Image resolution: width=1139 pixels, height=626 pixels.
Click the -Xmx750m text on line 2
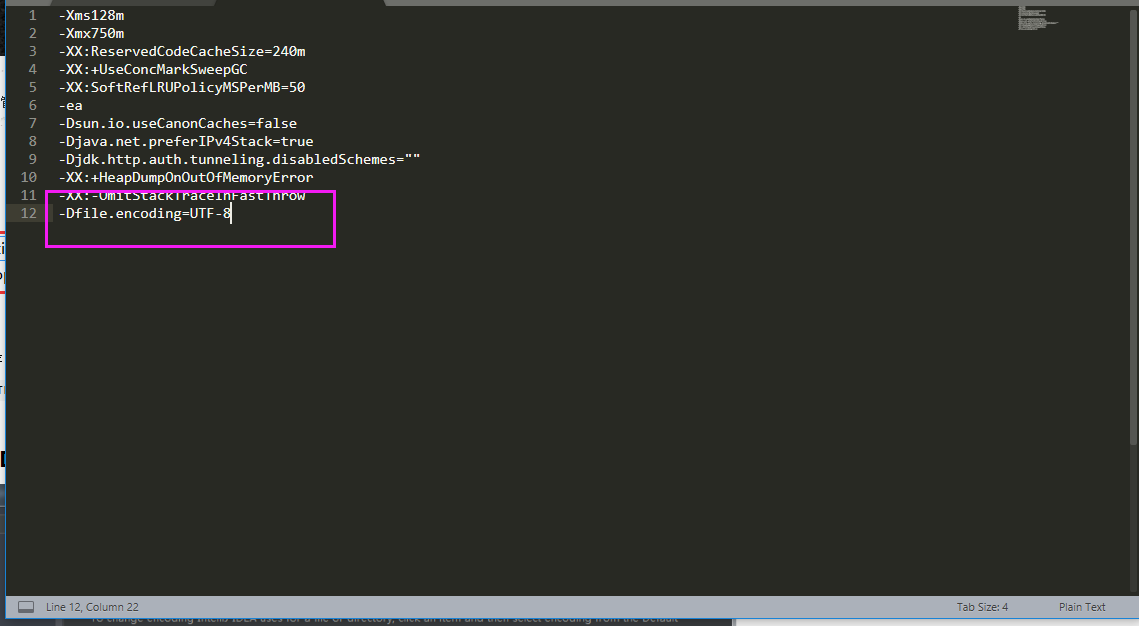pyautogui.click(x=92, y=33)
